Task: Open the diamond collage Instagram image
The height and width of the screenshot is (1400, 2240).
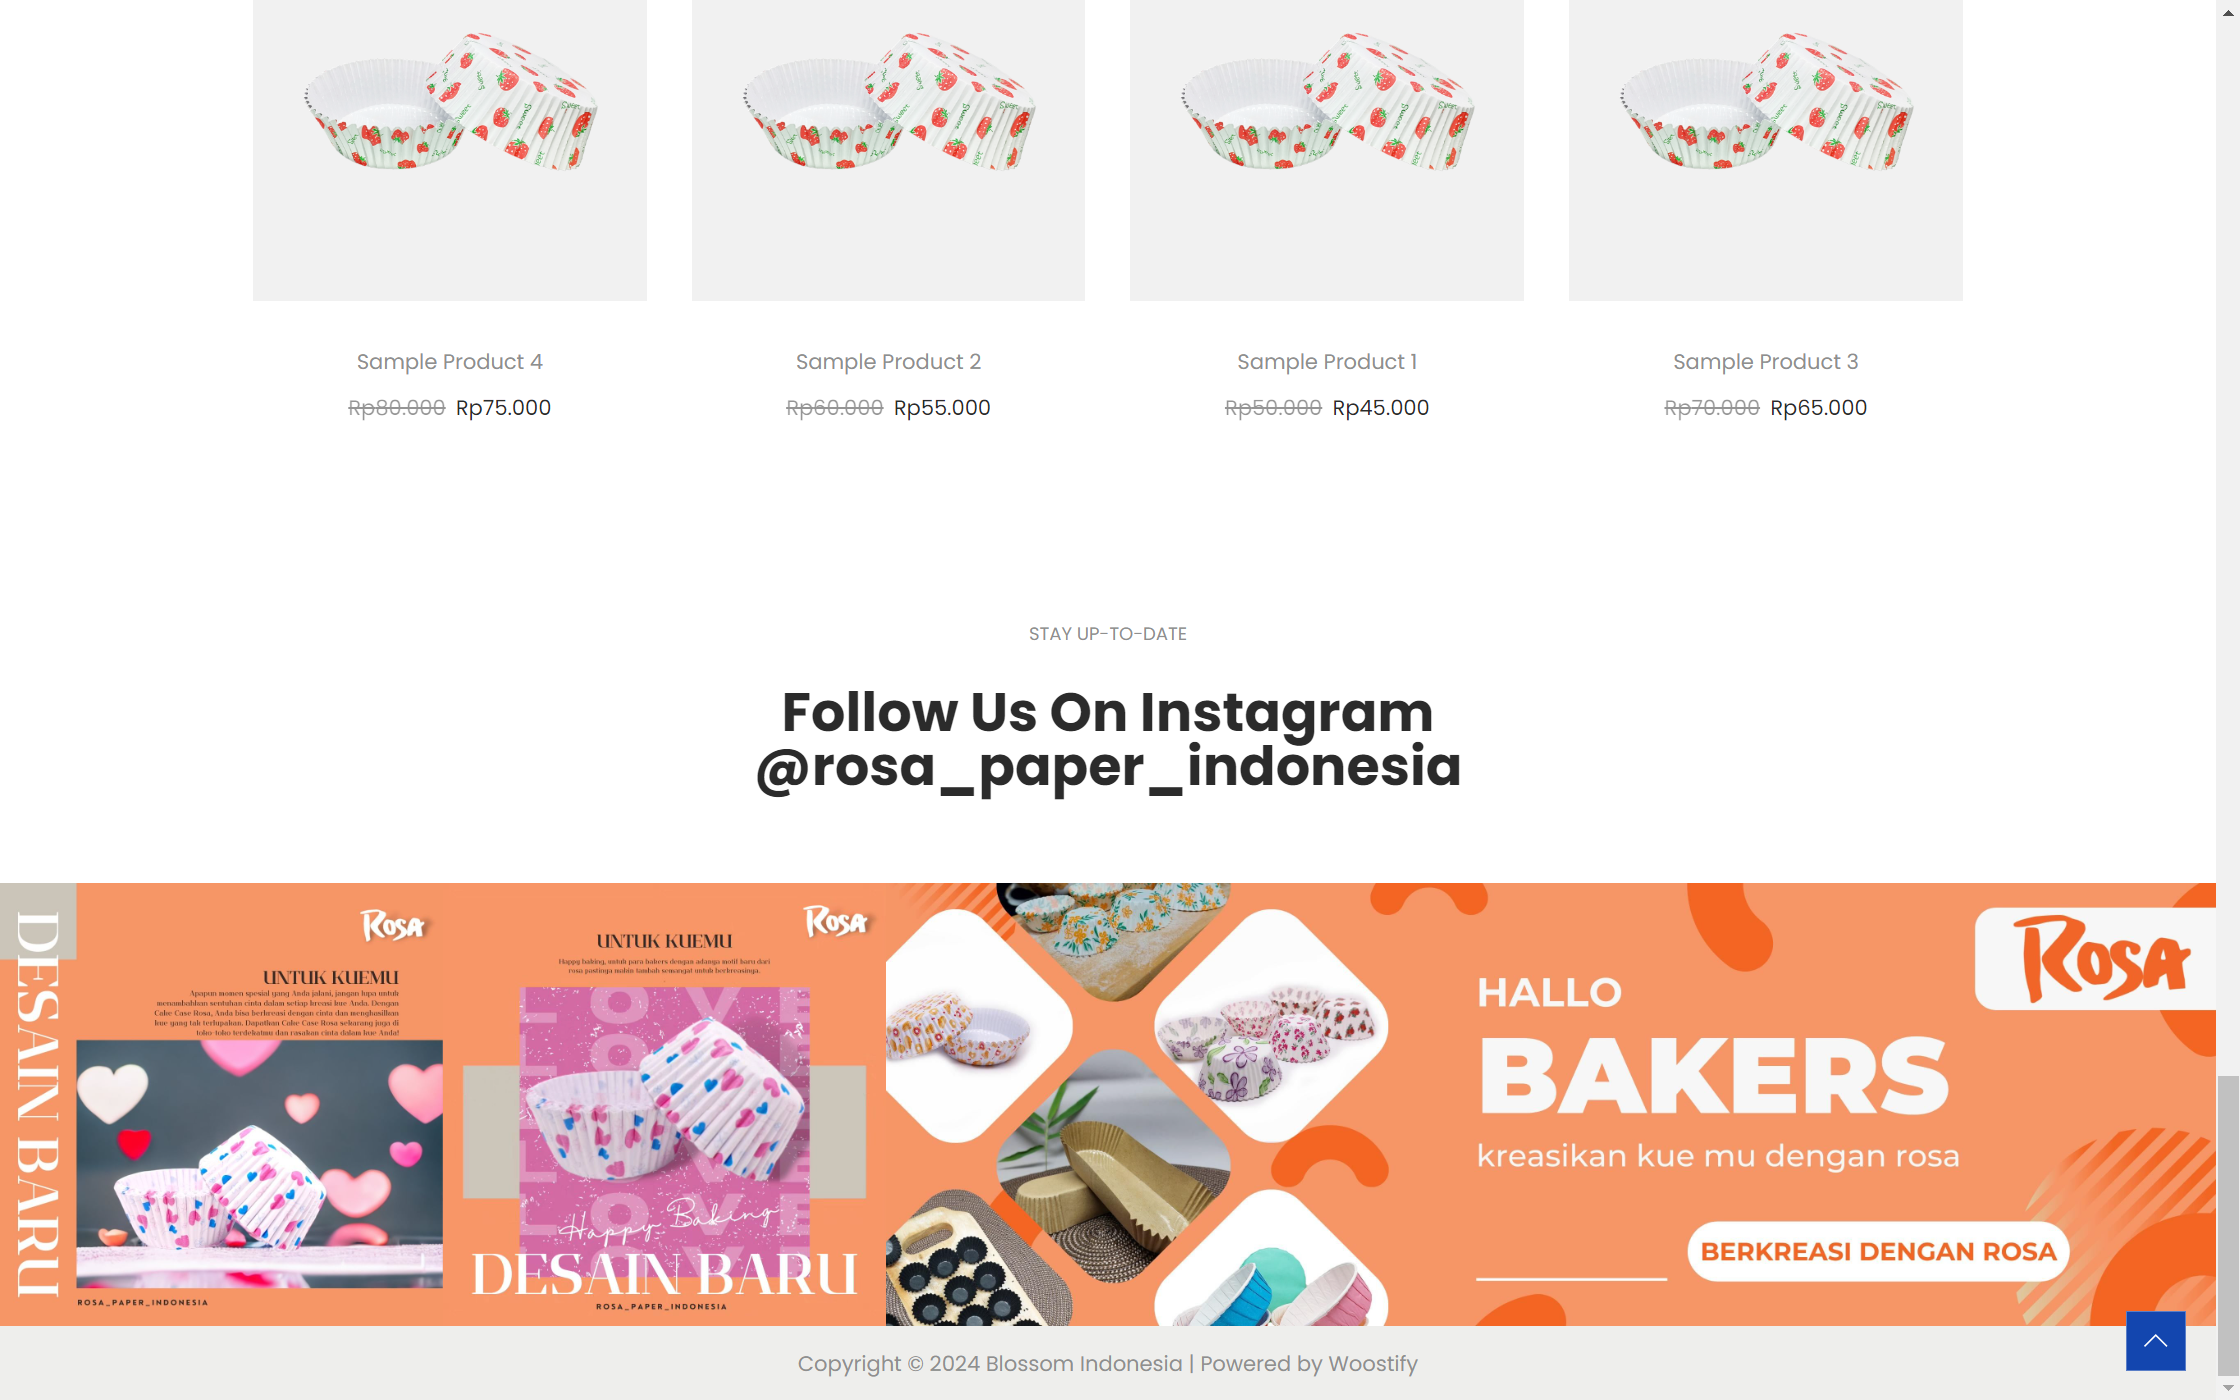Action: point(1137,1104)
